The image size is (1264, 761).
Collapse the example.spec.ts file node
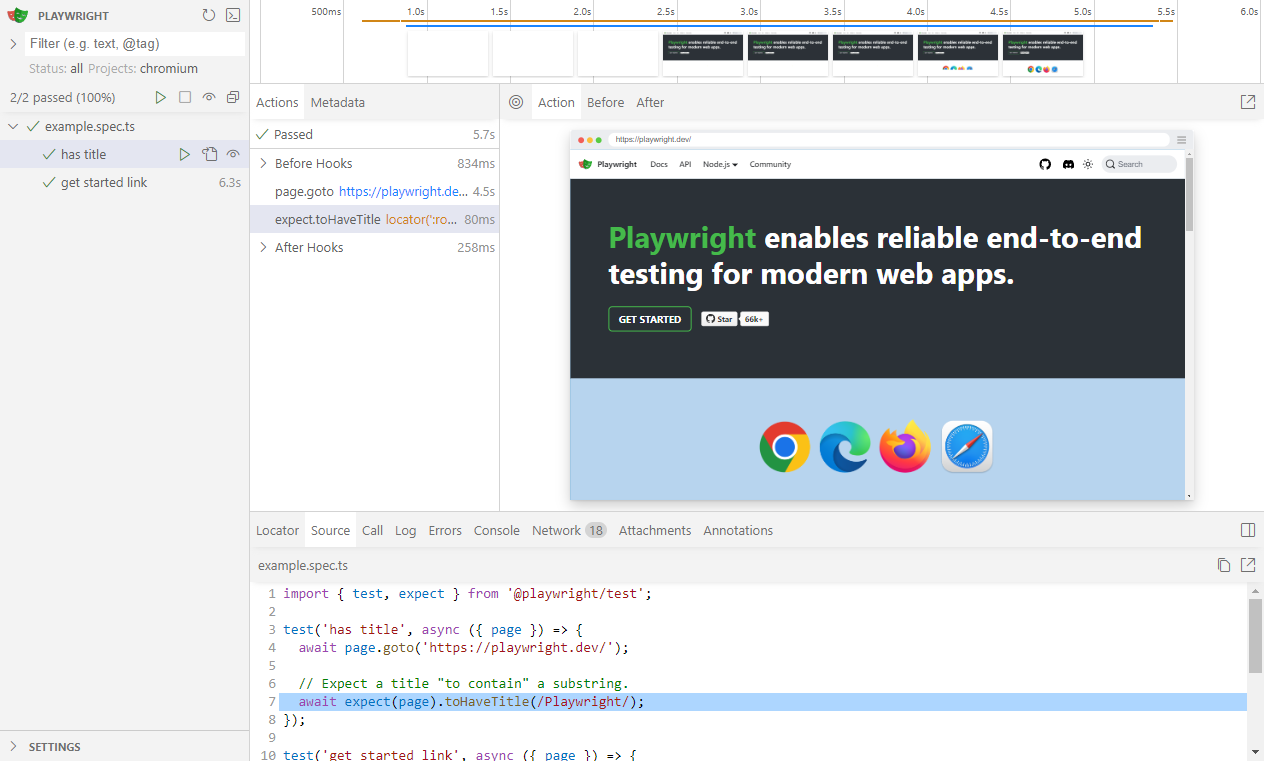(14, 126)
